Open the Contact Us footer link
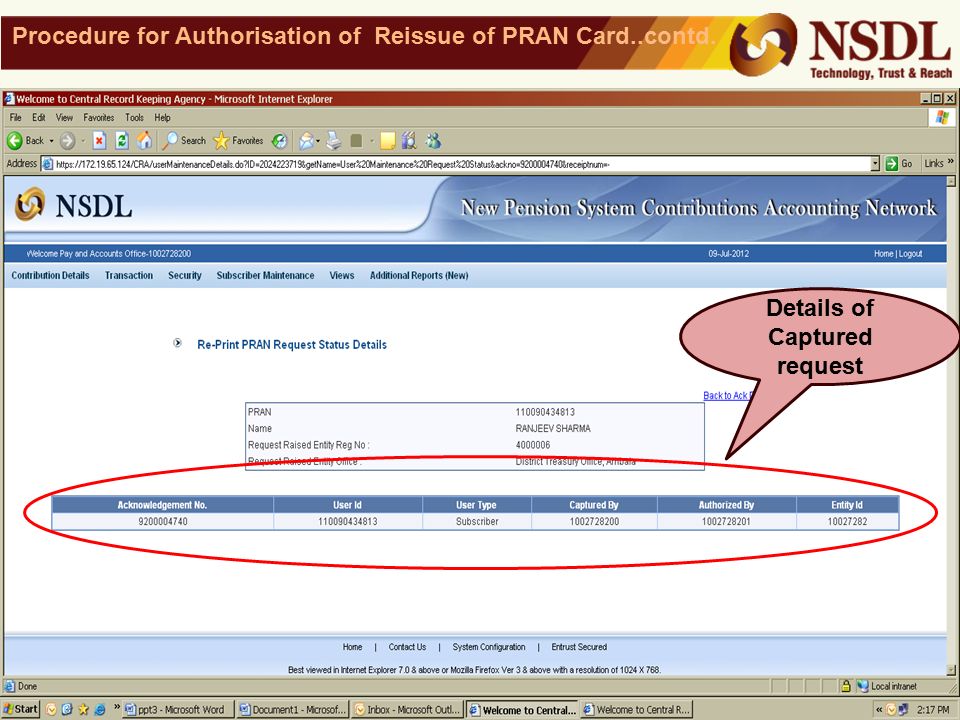This screenshot has width=960, height=720. click(x=407, y=647)
